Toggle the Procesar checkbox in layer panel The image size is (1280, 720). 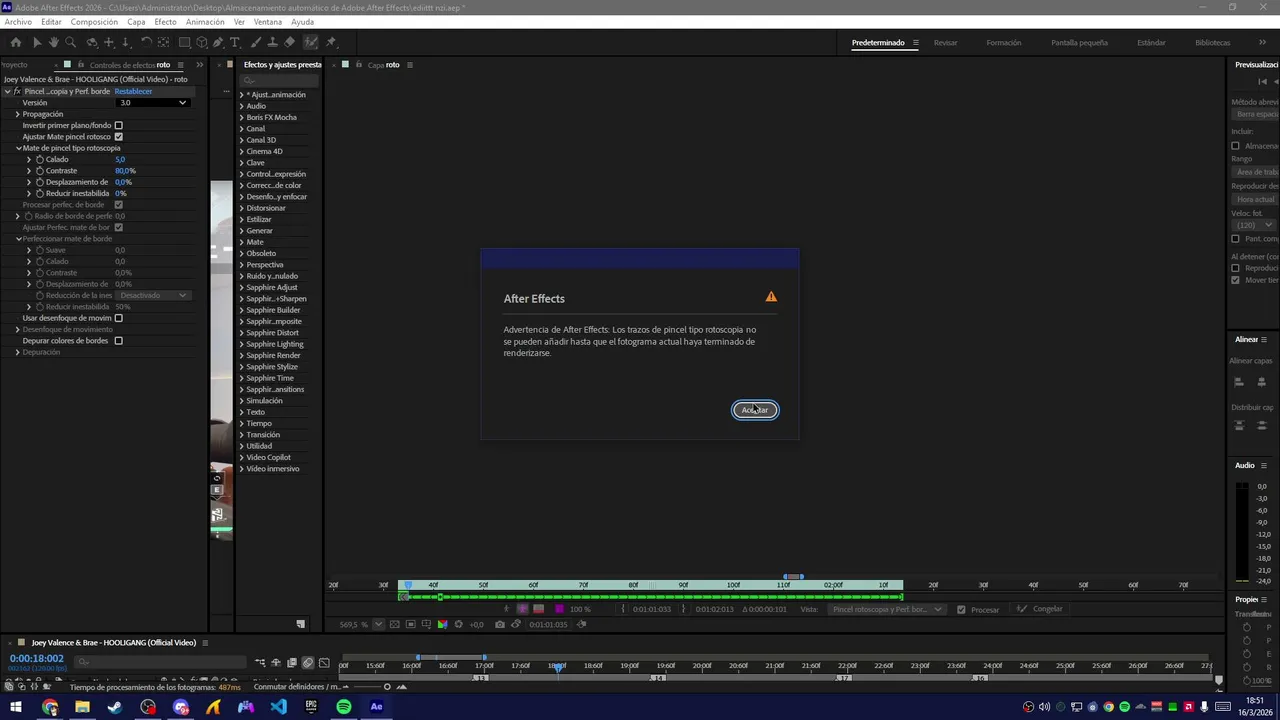click(961, 609)
